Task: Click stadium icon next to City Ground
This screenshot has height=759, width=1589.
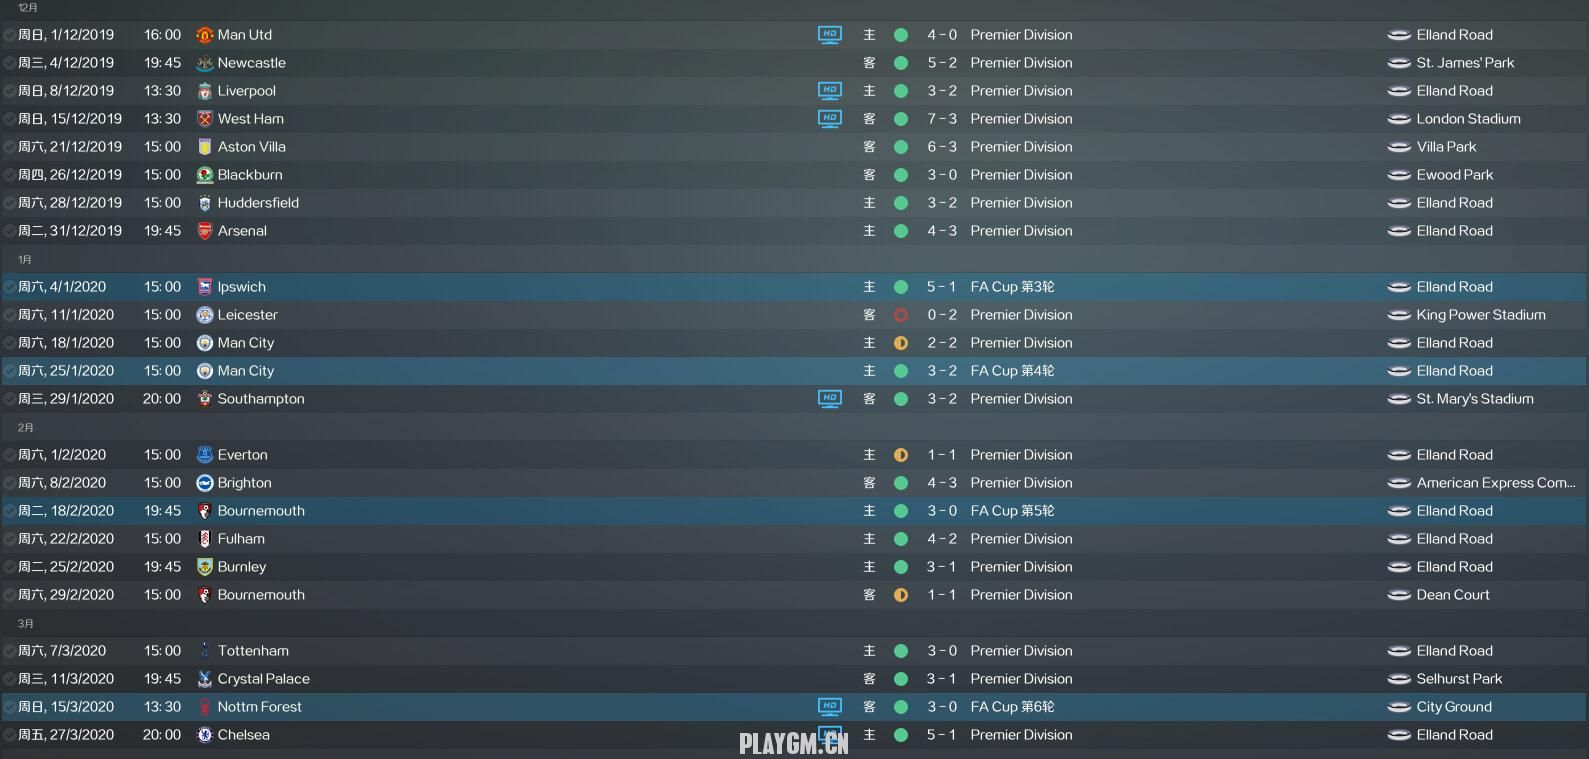Action: click(x=1399, y=707)
